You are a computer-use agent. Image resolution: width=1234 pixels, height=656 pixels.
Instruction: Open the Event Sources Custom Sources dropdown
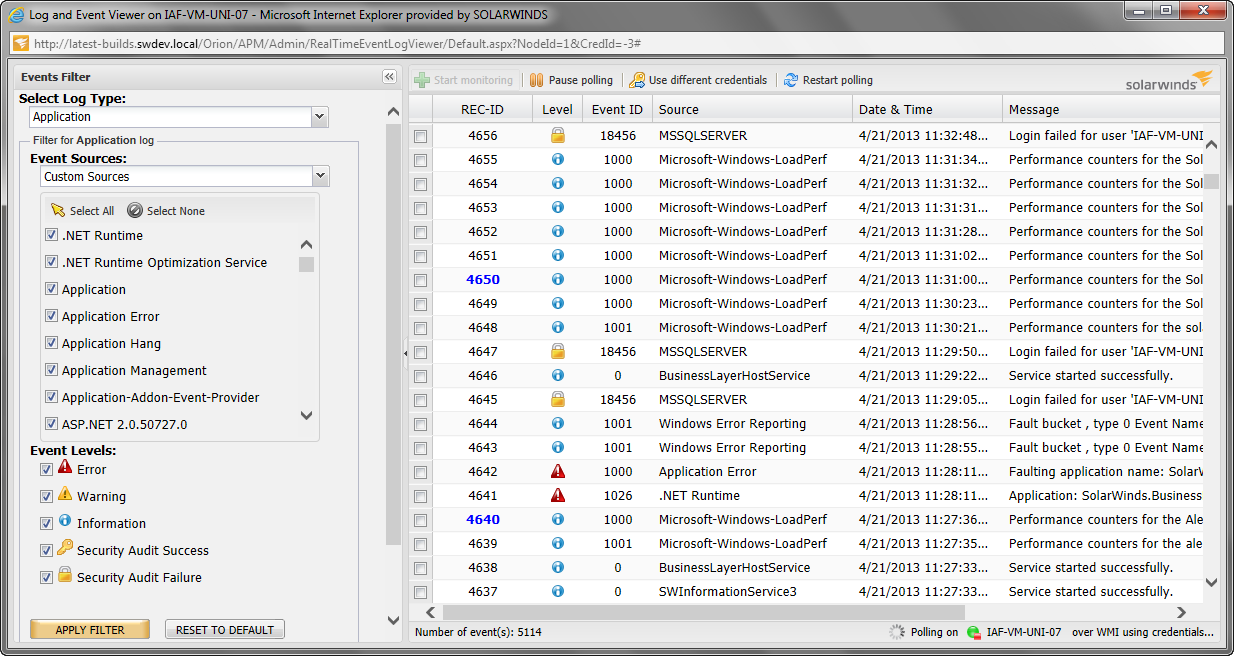tap(320, 176)
